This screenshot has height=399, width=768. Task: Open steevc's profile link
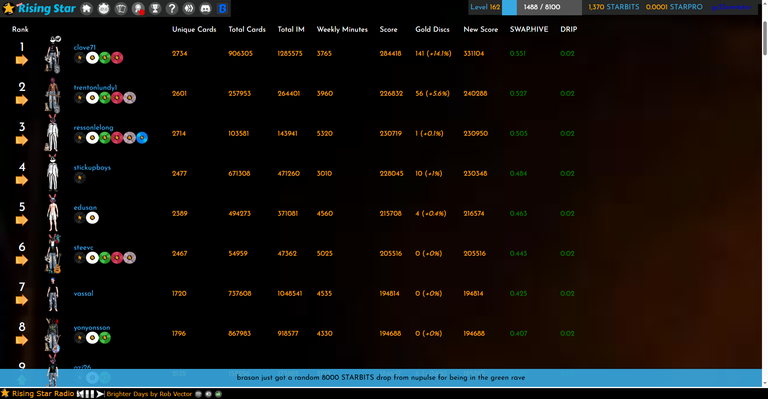tap(83, 248)
